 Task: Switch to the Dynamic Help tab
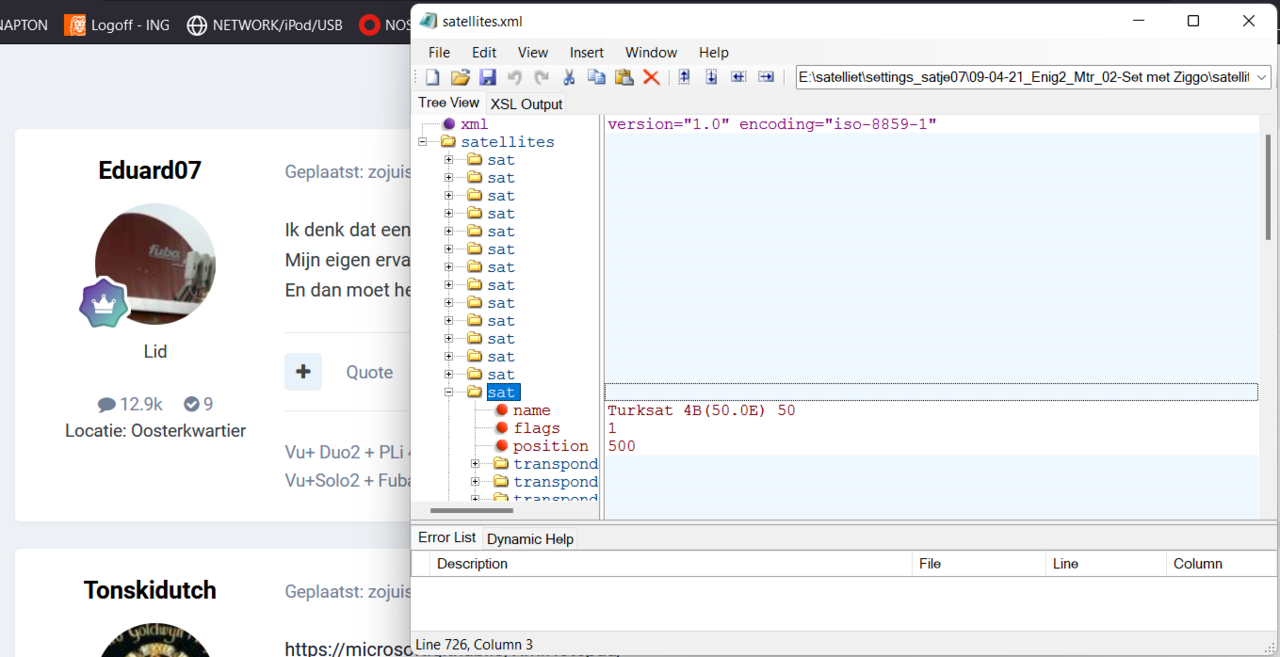pyautogui.click(x=530, y=539)
